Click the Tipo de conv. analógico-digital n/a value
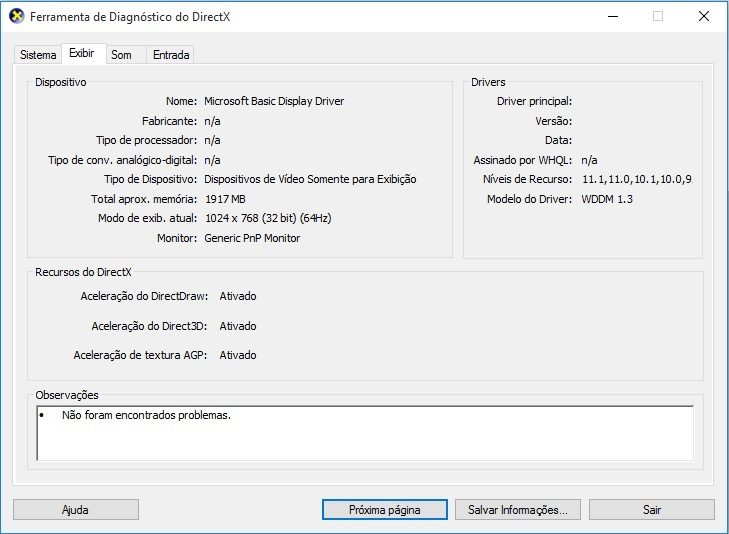Viewport: 729px width, 534px height. point(212,160)
